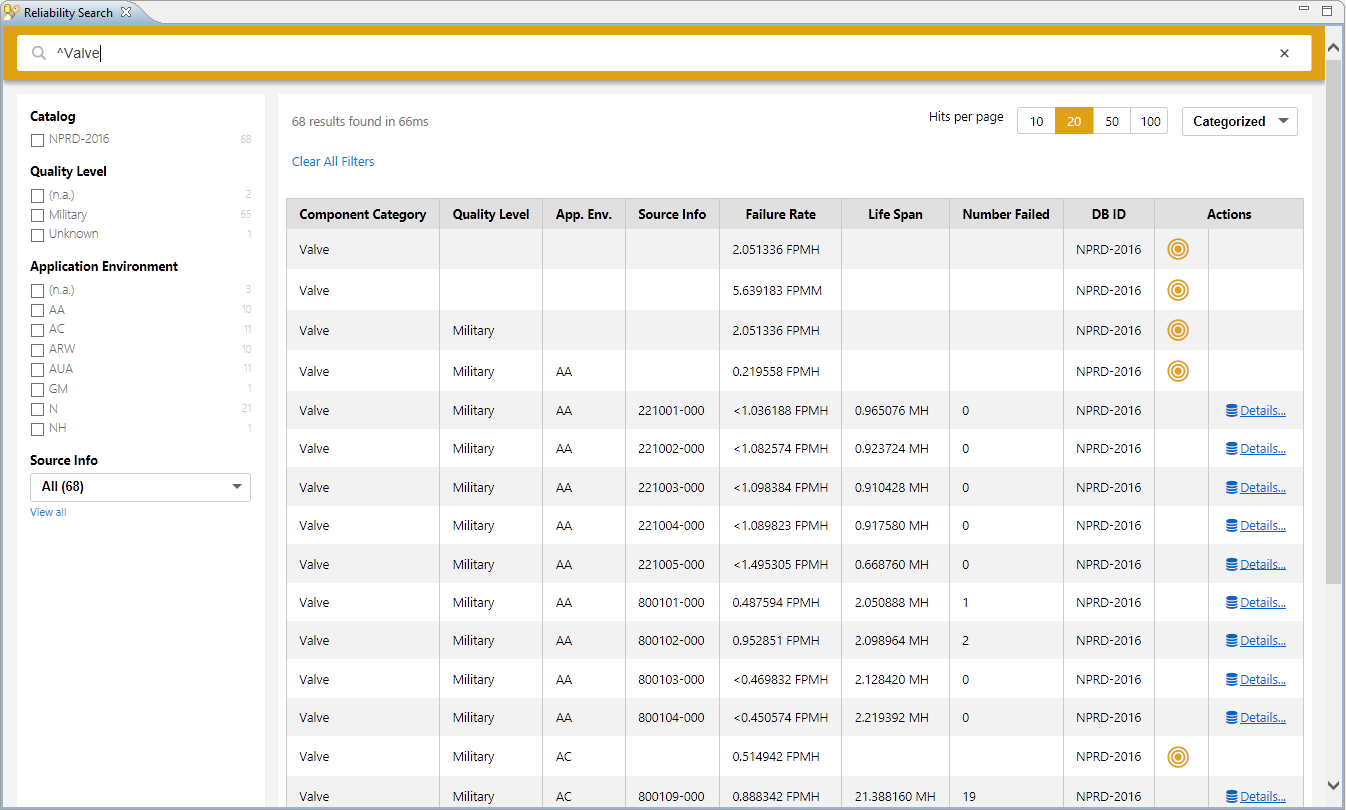Image resolution: width=1346 pixels, height=810 pixels.
Task: Click the Clear All Filters link
Action: click(x=333, y=162)
